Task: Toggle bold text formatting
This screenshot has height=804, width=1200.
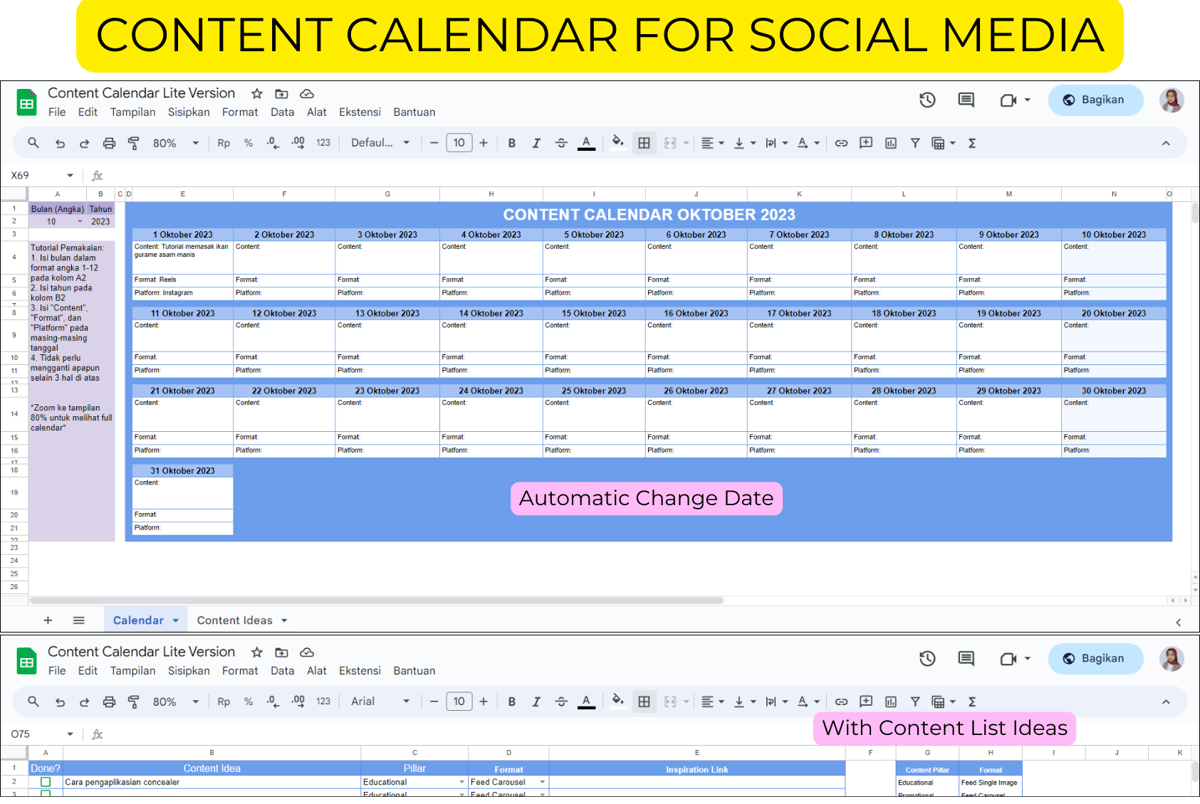Action: coord(512,143)
